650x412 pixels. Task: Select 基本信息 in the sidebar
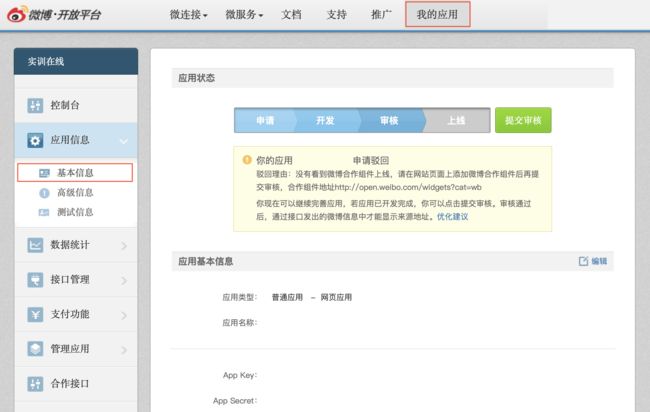point(75,172)
